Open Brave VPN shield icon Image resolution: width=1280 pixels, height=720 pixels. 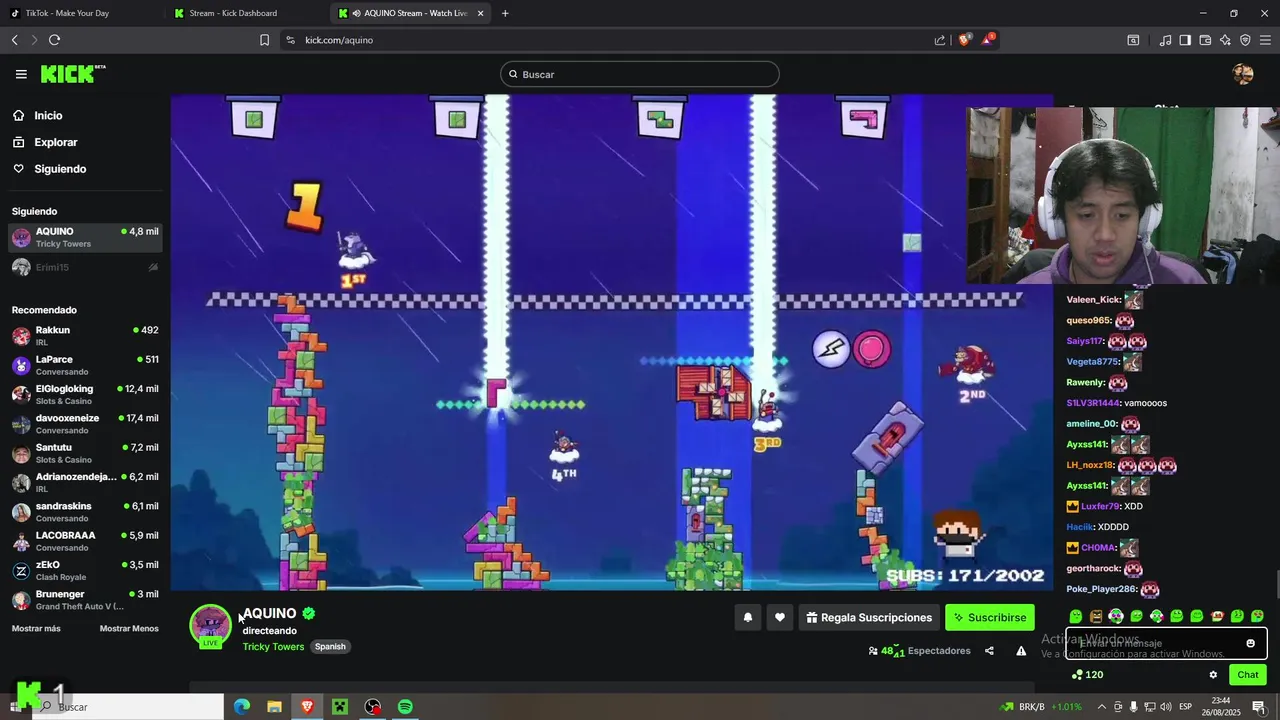point(1245,40)
